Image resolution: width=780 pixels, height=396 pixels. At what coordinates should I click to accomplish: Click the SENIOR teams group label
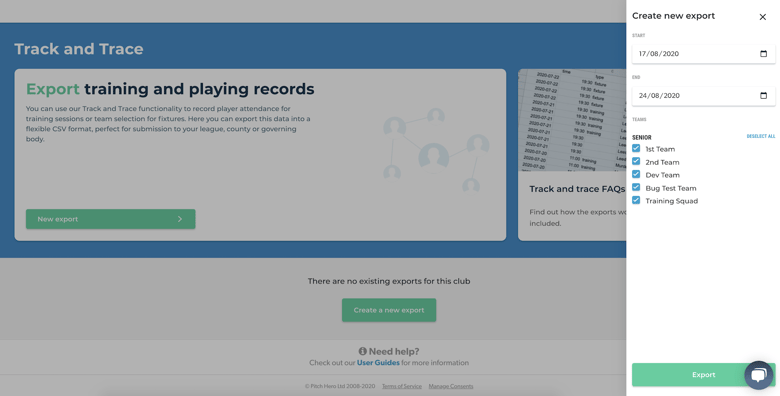pos(642,137)
